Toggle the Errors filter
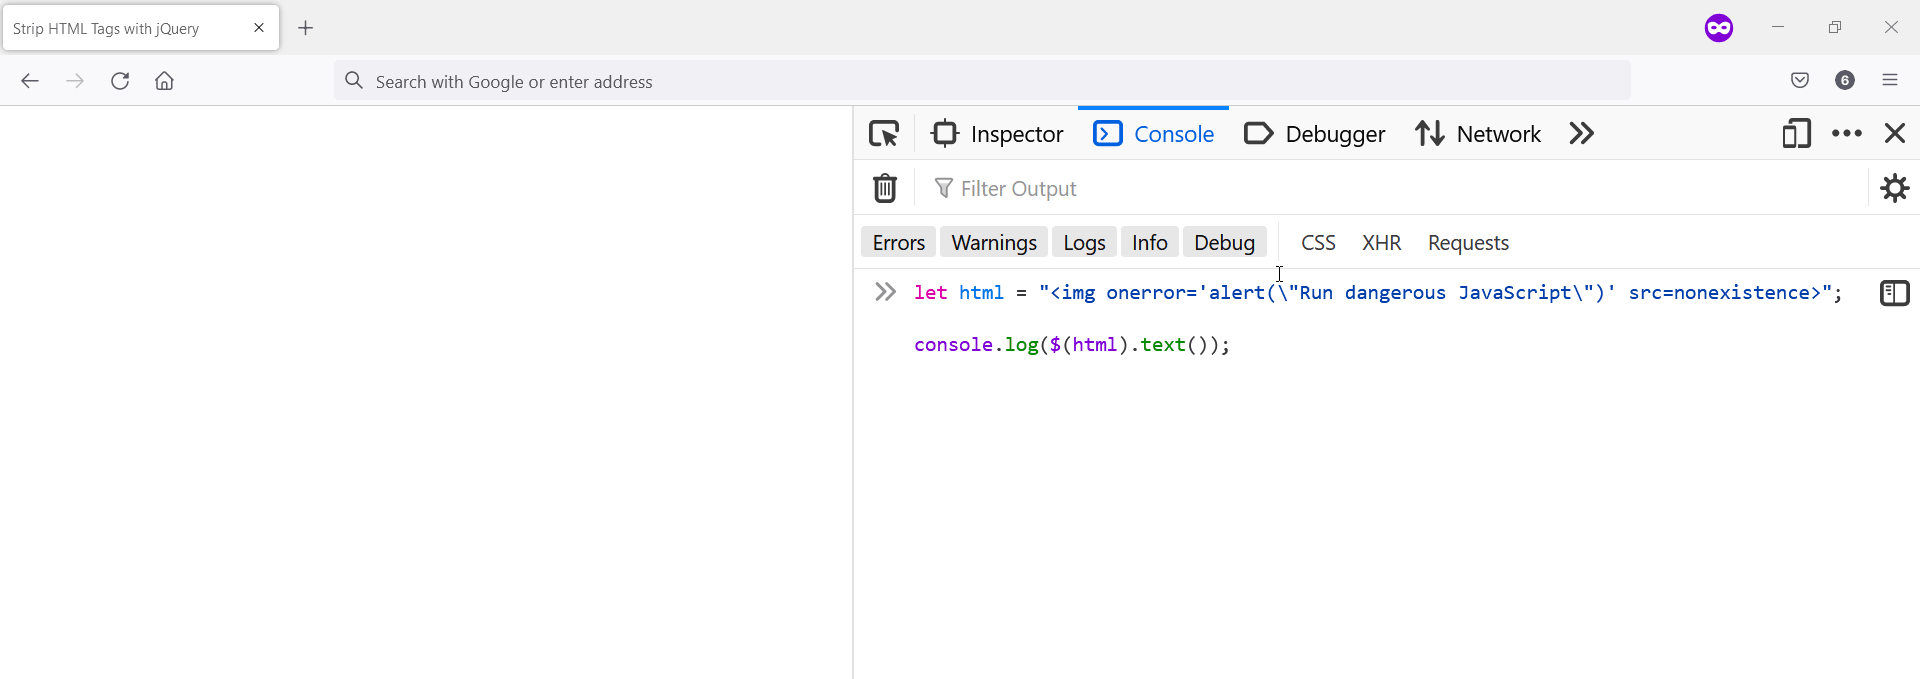 [x=898, y=242]
